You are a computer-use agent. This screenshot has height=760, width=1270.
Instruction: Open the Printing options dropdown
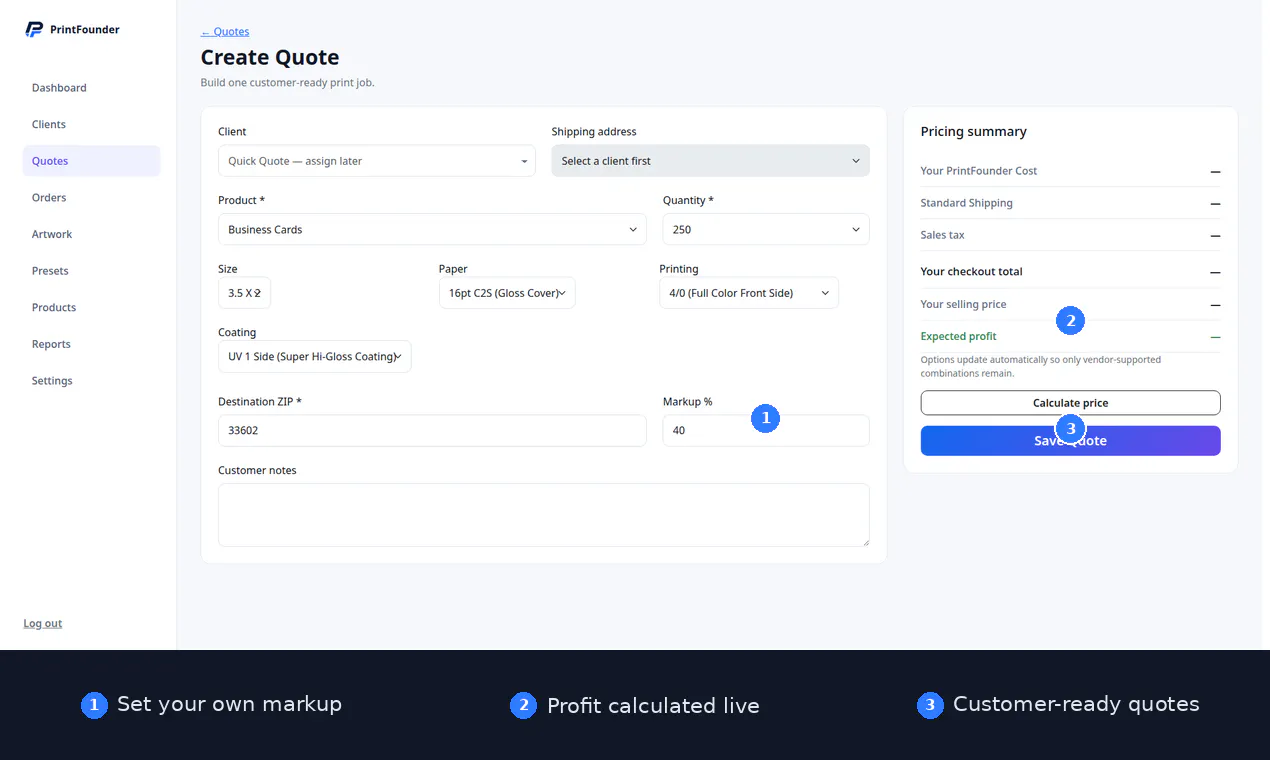coord(749,293)
